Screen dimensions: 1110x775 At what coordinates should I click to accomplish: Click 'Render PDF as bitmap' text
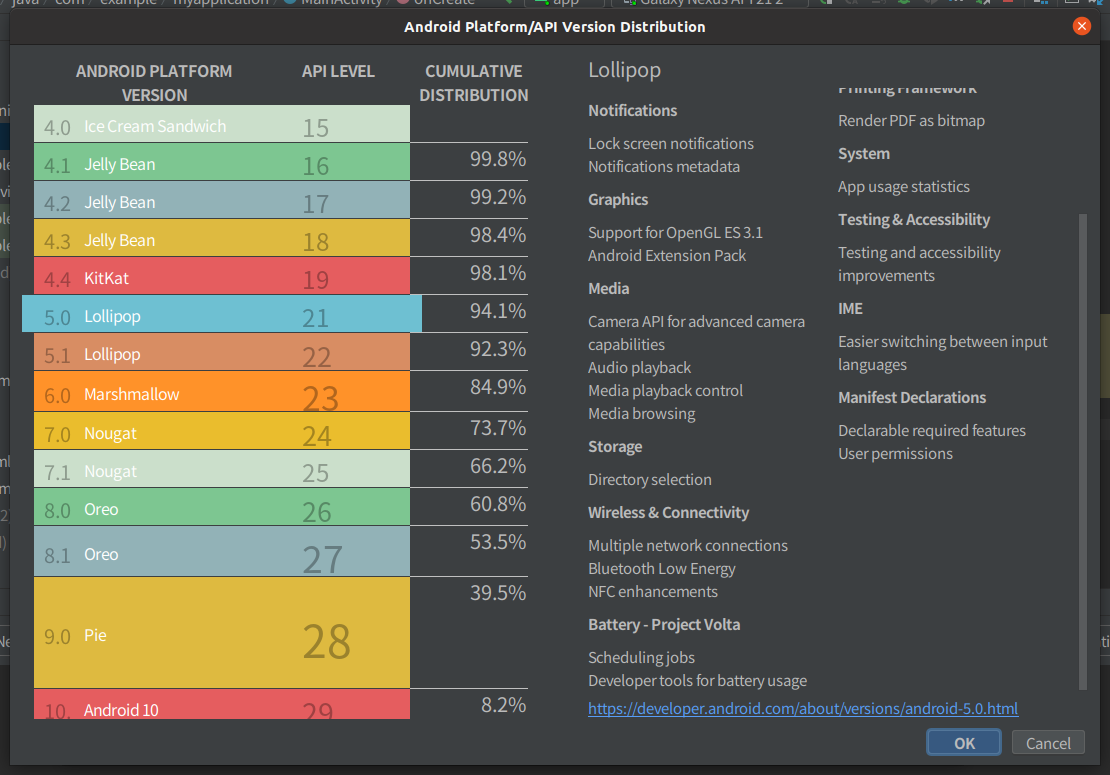pos(910,120)
